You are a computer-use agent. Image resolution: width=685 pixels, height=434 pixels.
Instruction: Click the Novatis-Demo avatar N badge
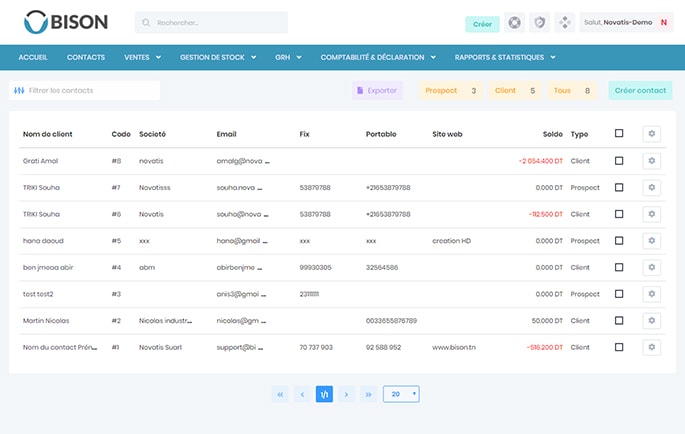click(x=664, y=22)
